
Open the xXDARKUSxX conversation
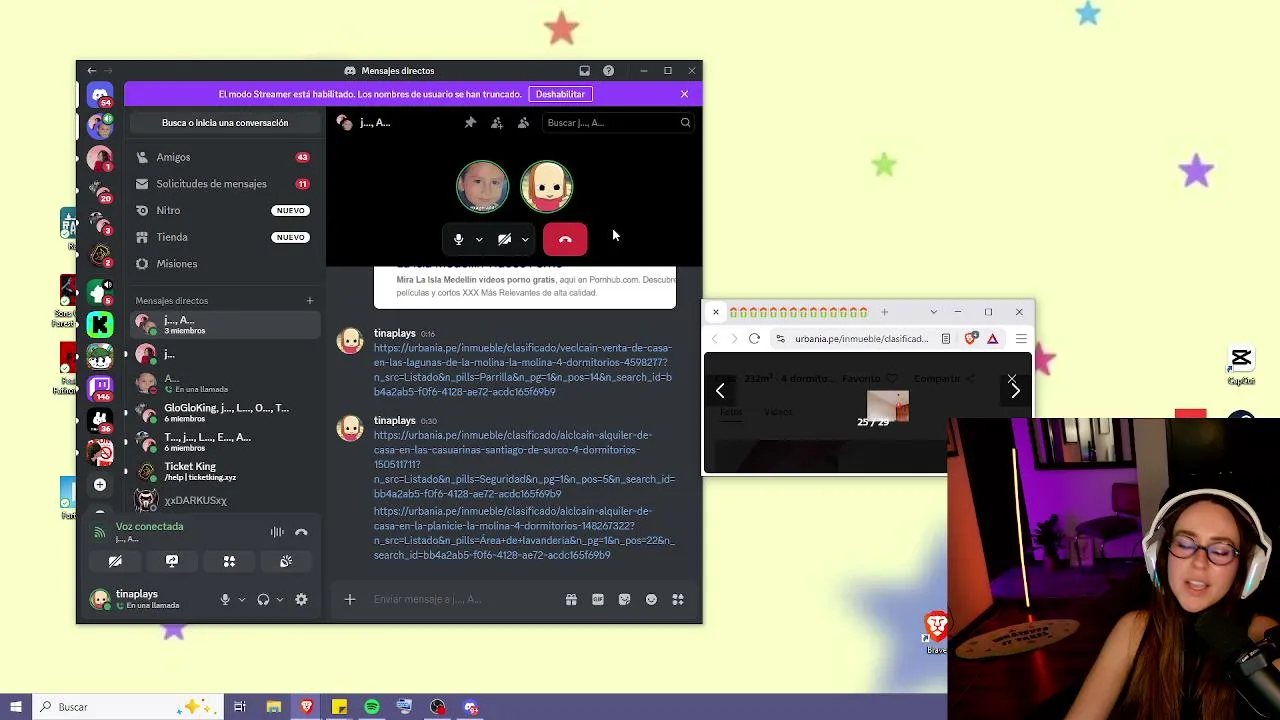(225, 500)
